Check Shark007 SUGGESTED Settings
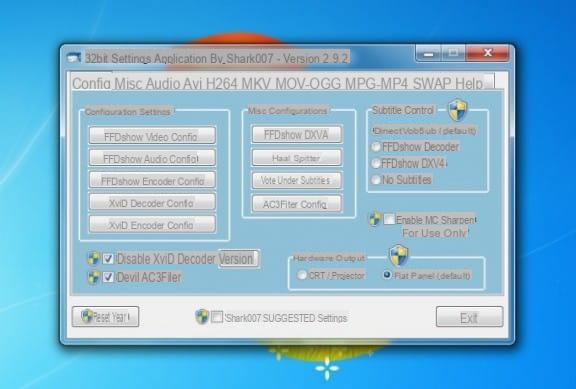The width and height of the screenshot is (576, 389). click(x=217, y=317)
